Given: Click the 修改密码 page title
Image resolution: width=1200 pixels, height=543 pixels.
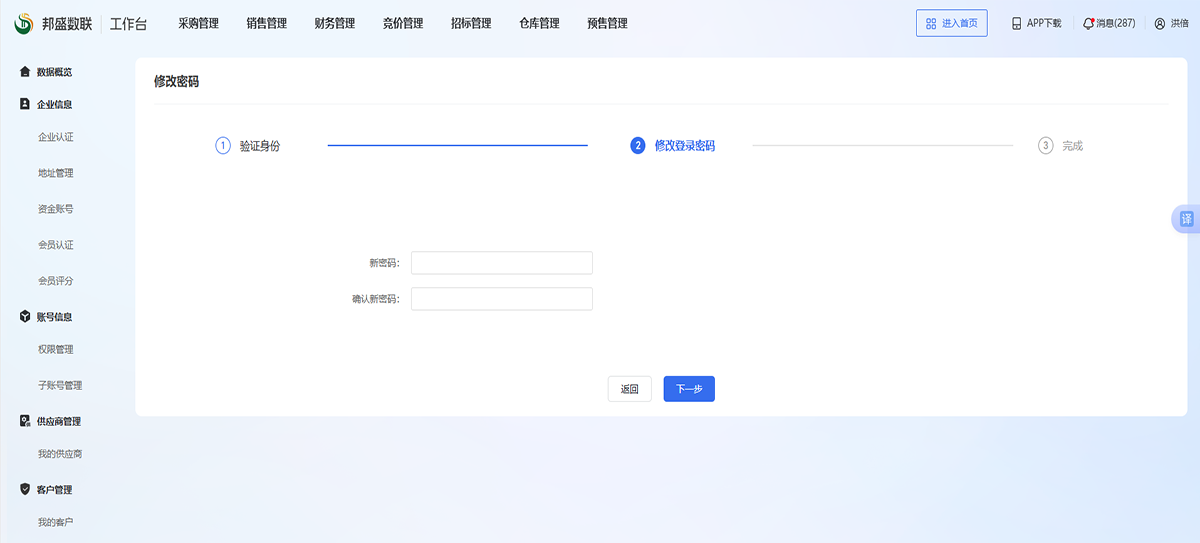Looking at the screenshot, I should [x=176, y=82].
